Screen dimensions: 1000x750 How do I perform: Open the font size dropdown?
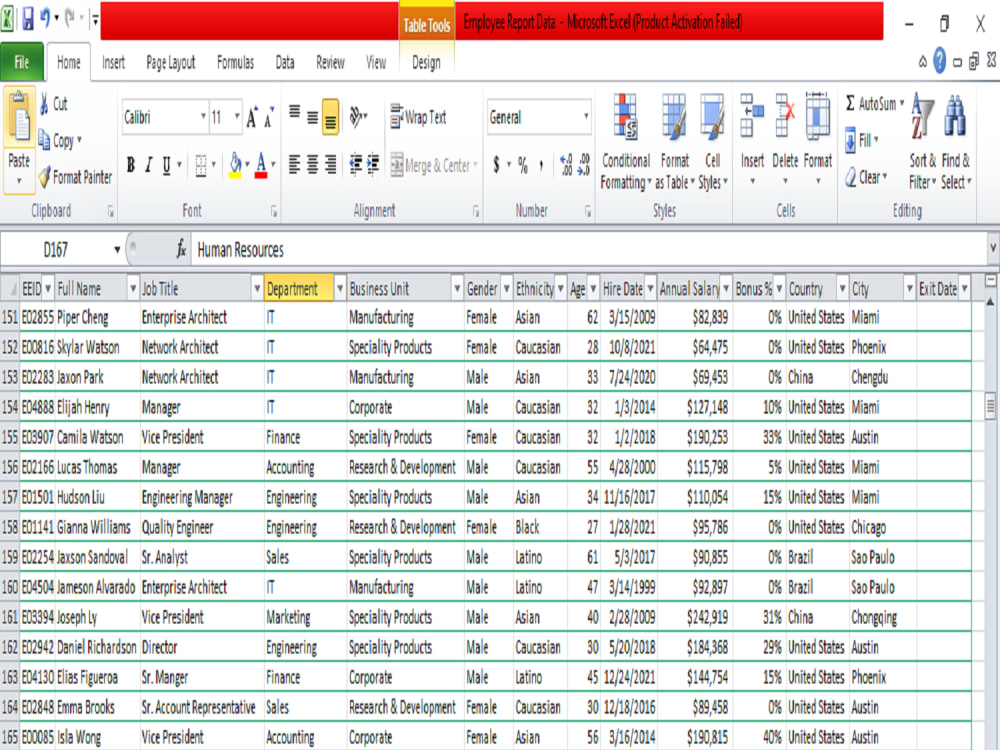(237, 117)
